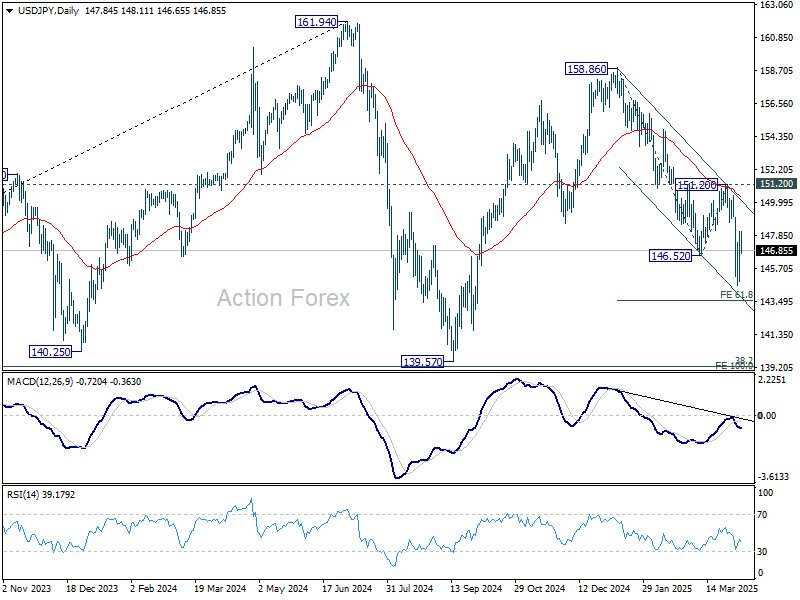The image size is (800, 600).
Task: Click the -3.6133 MACD scale value
Action: point(773,477)
